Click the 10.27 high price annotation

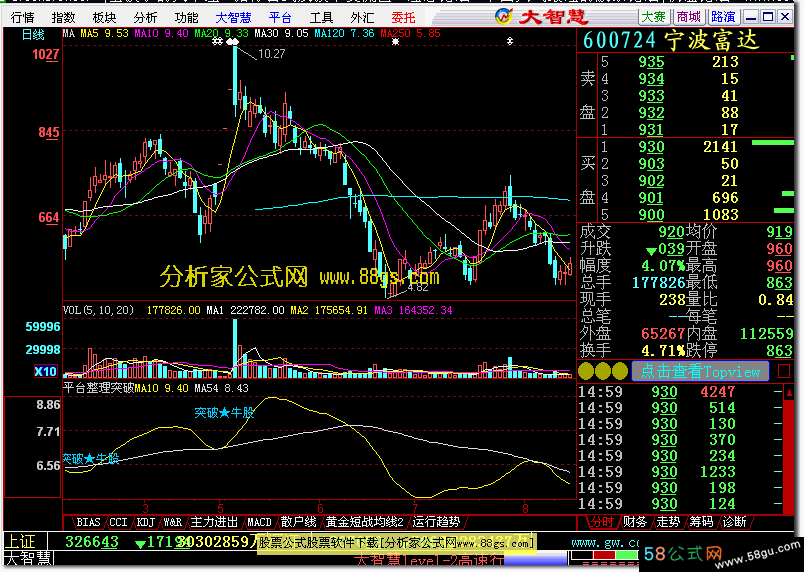point(272,54)
